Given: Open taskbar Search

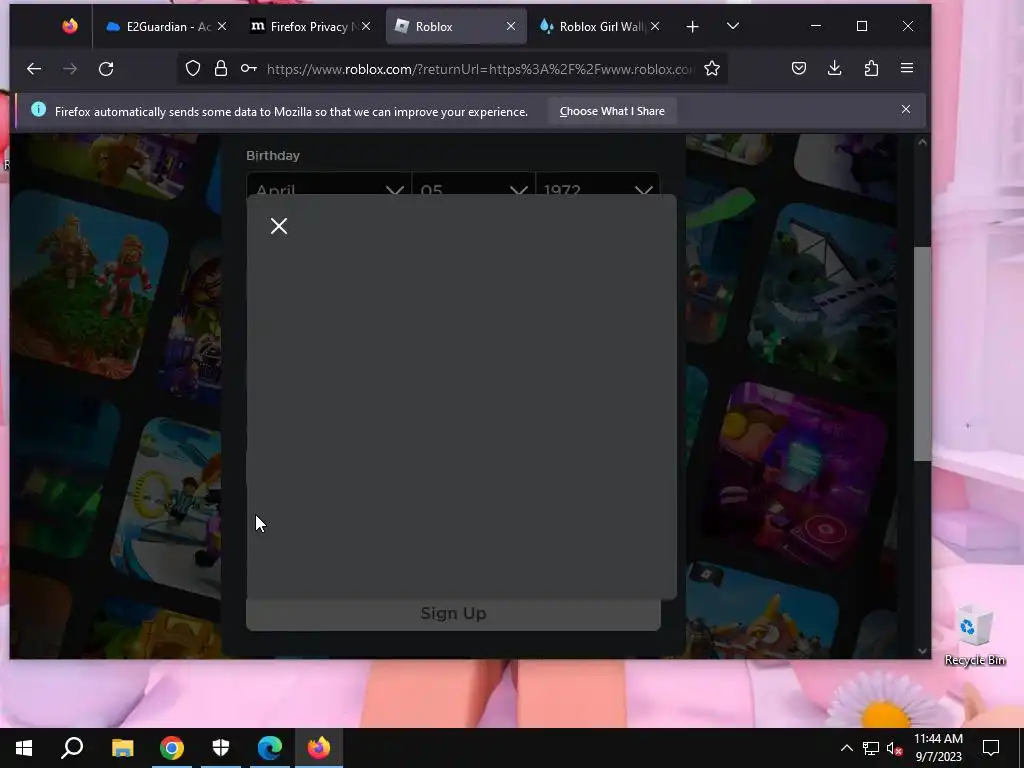Looking at the screenshot, I should (x=72, y=748).
